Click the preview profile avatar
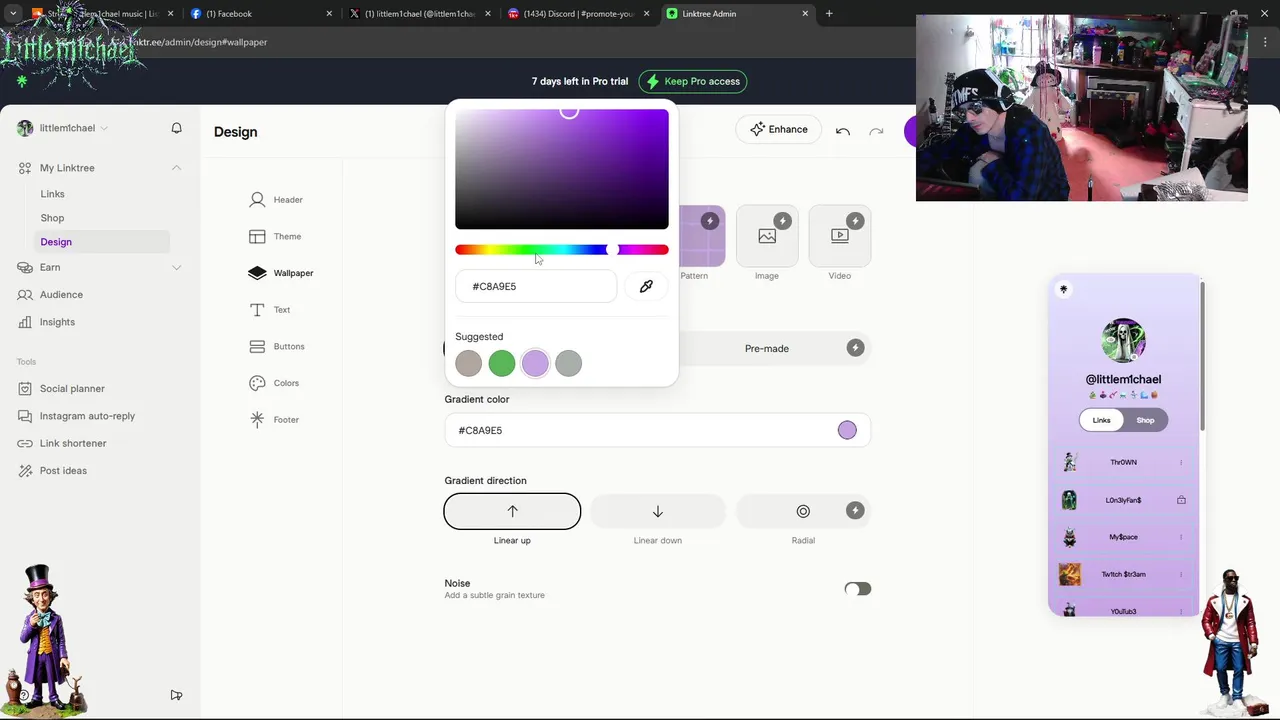 click(x=1123, y=341)
